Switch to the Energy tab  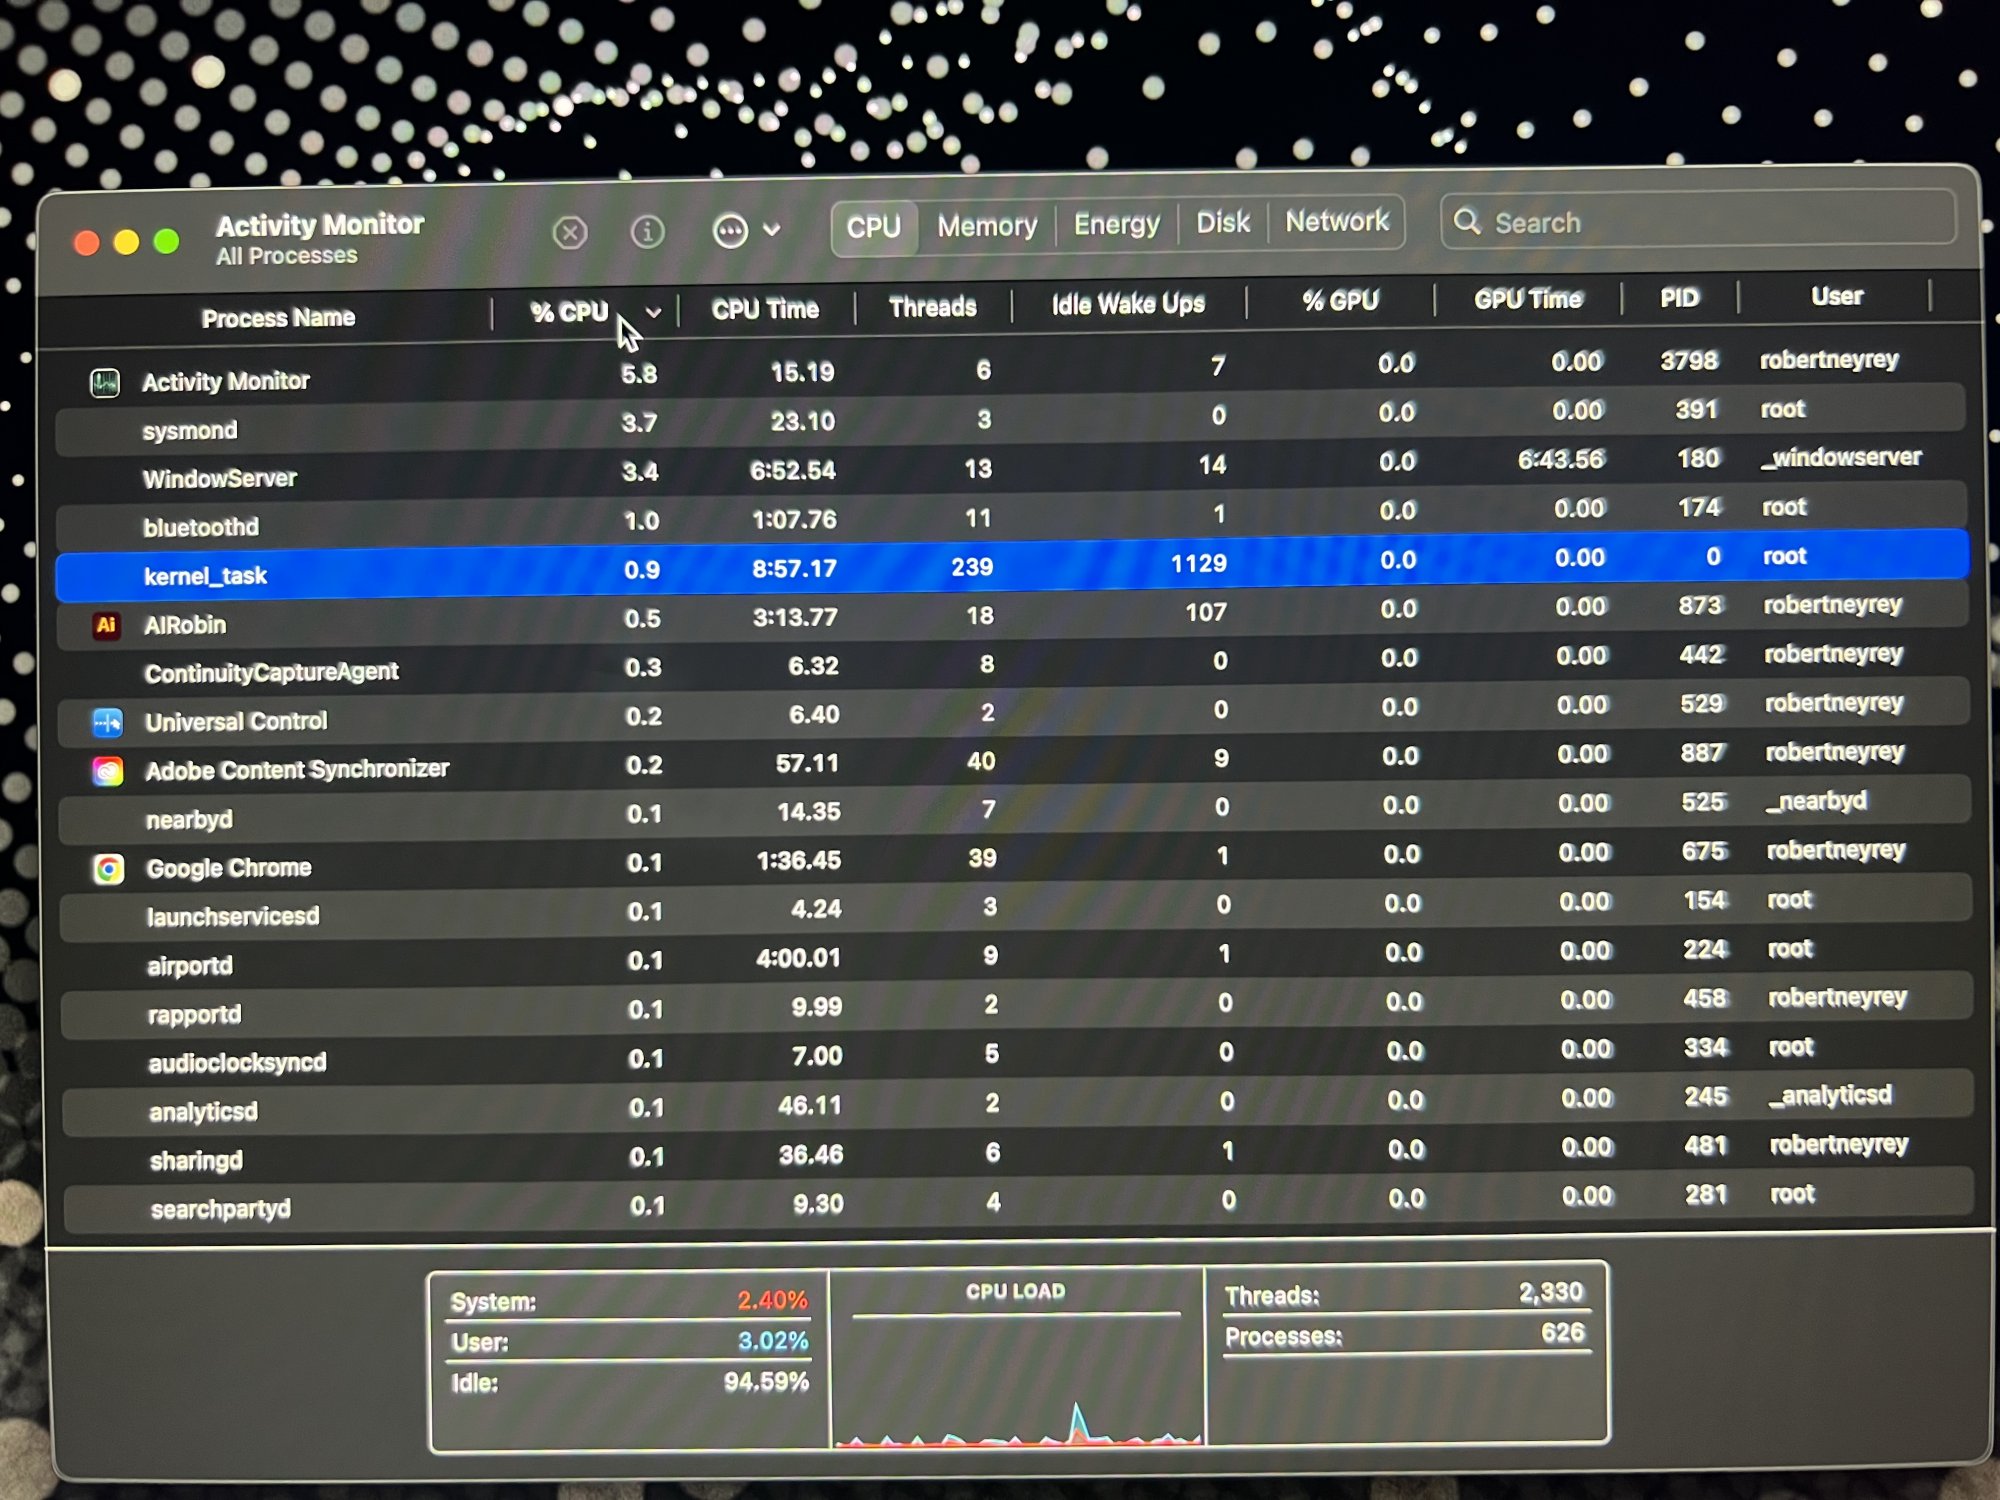(x=1116, y=224)
